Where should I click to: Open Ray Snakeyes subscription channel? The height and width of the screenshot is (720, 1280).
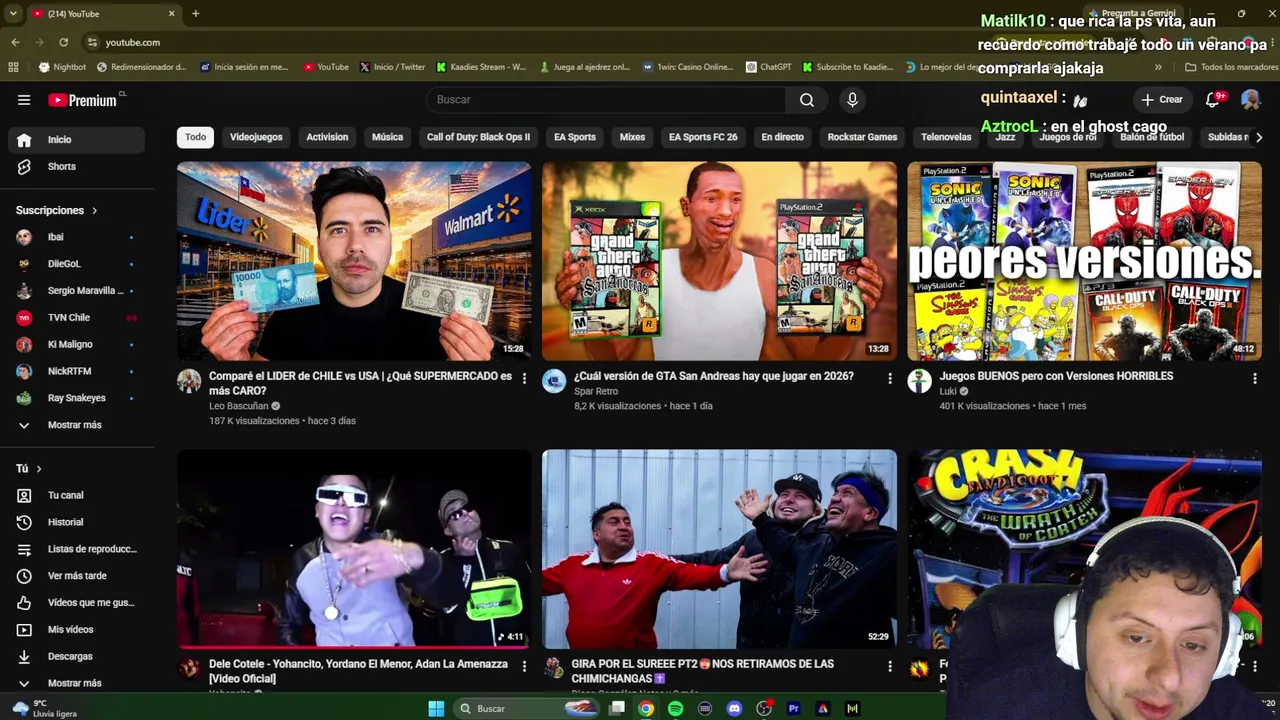point(77,398)
